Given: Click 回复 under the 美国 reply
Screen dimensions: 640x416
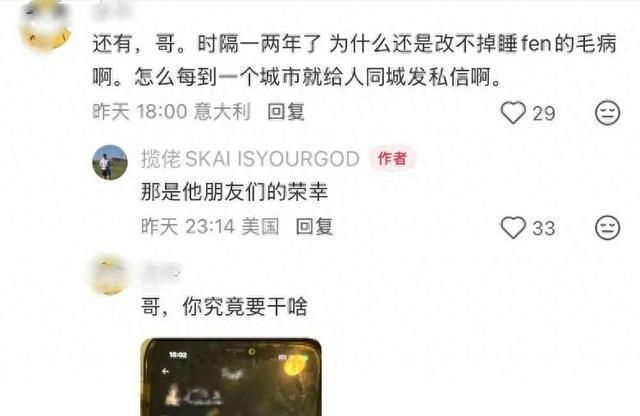Looking at the screenshot, I should 314,227.
